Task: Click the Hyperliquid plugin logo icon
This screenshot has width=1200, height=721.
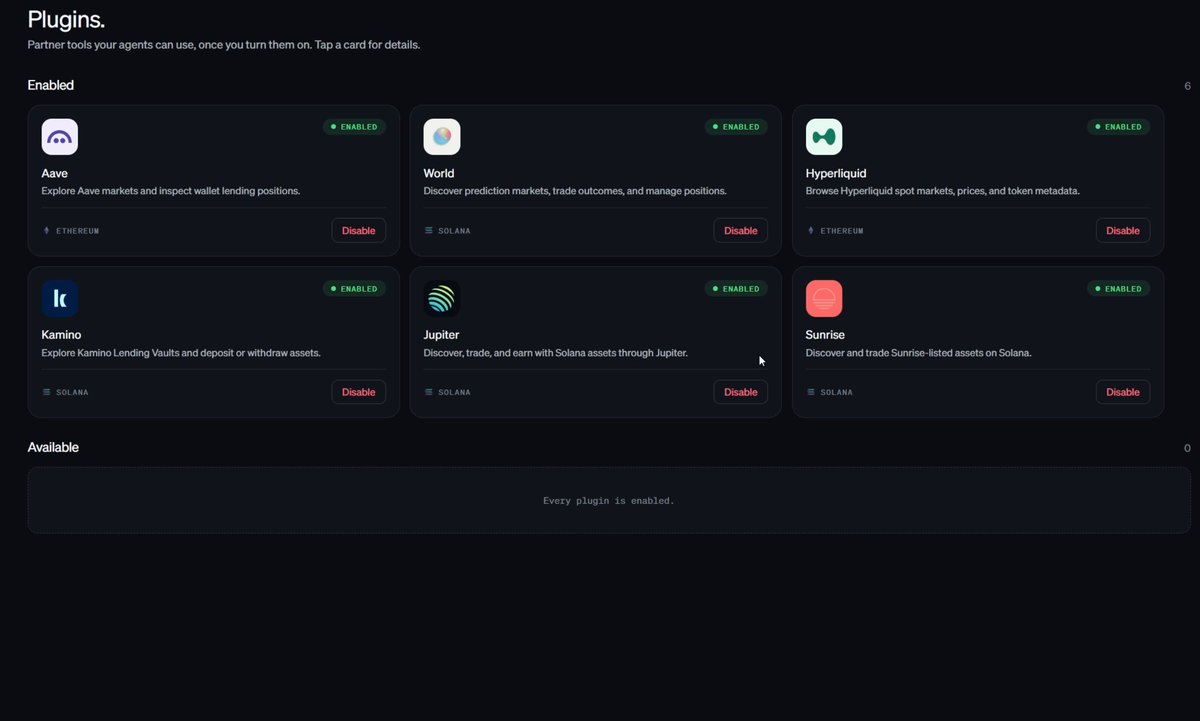Action: [x=824, y=137]
